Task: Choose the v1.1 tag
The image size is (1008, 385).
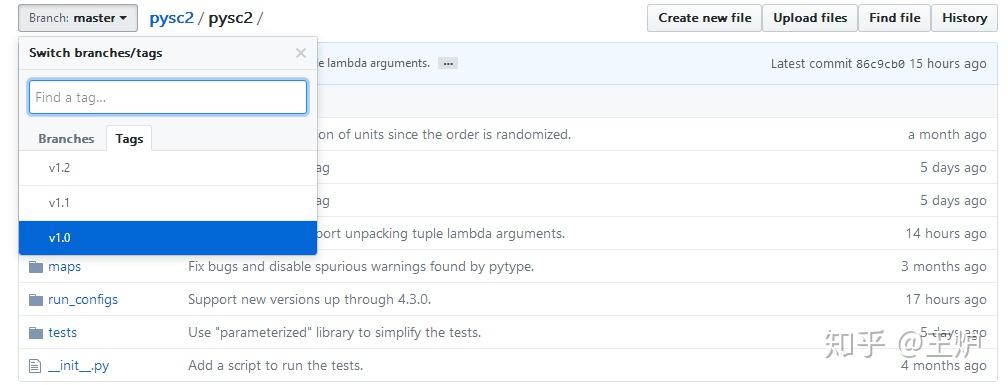Action: [168, 203]
